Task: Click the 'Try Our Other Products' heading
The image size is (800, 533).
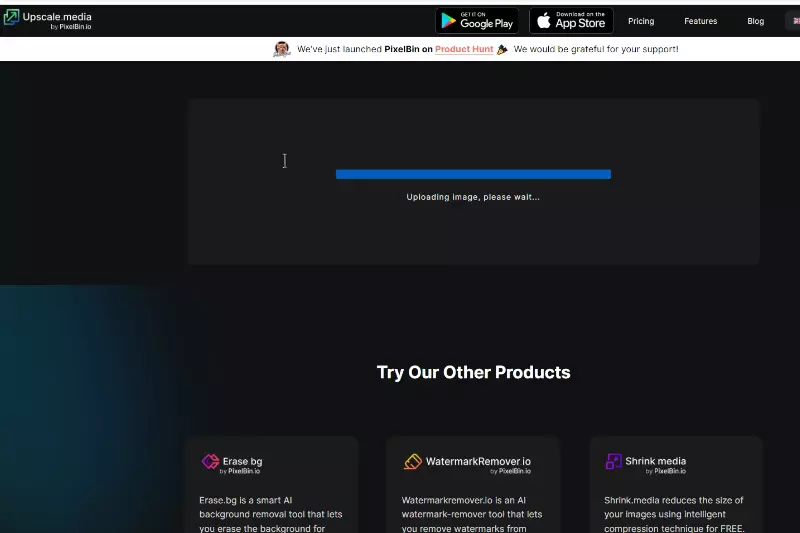Action: coord(473,372)
